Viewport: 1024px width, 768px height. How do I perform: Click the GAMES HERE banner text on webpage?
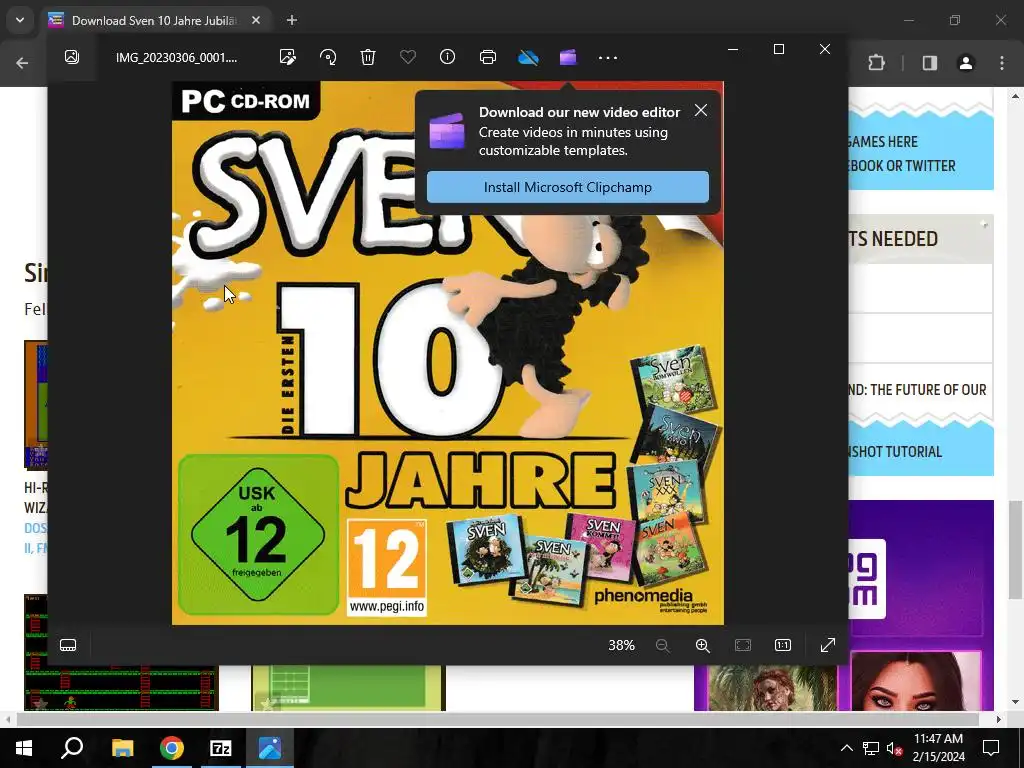[883, 142]
